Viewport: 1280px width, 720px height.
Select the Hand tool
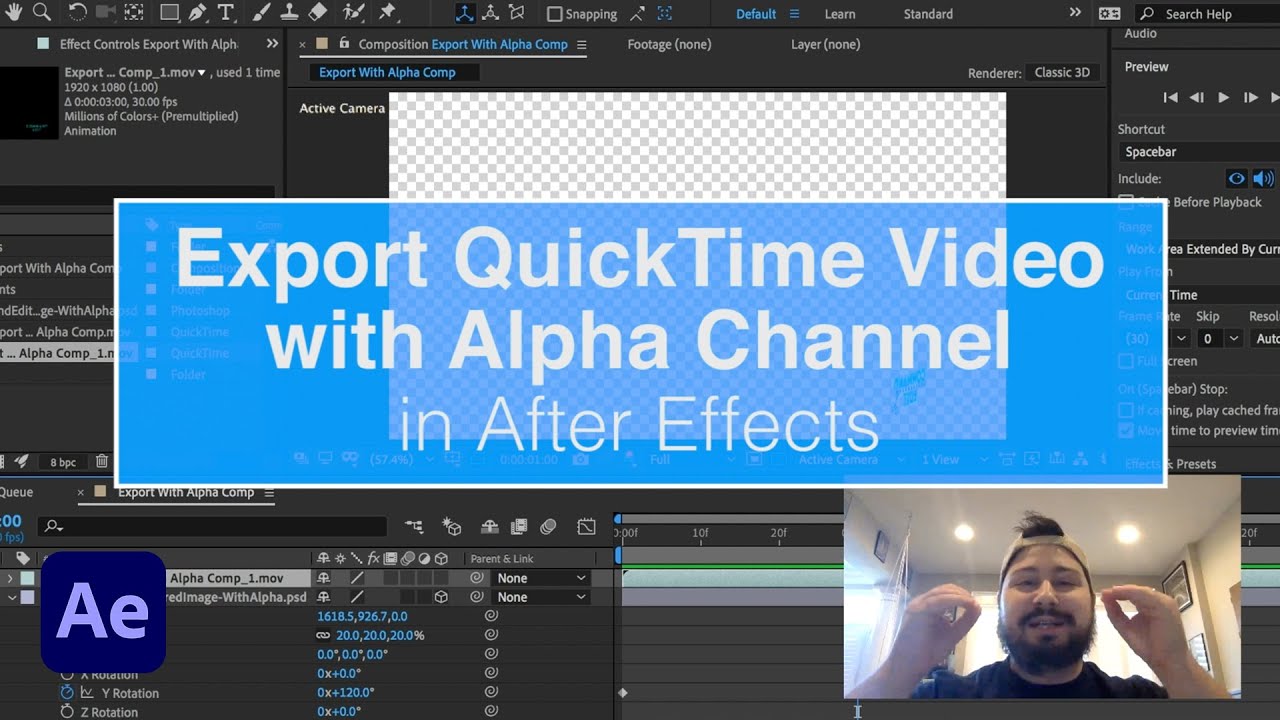(13, 12)
